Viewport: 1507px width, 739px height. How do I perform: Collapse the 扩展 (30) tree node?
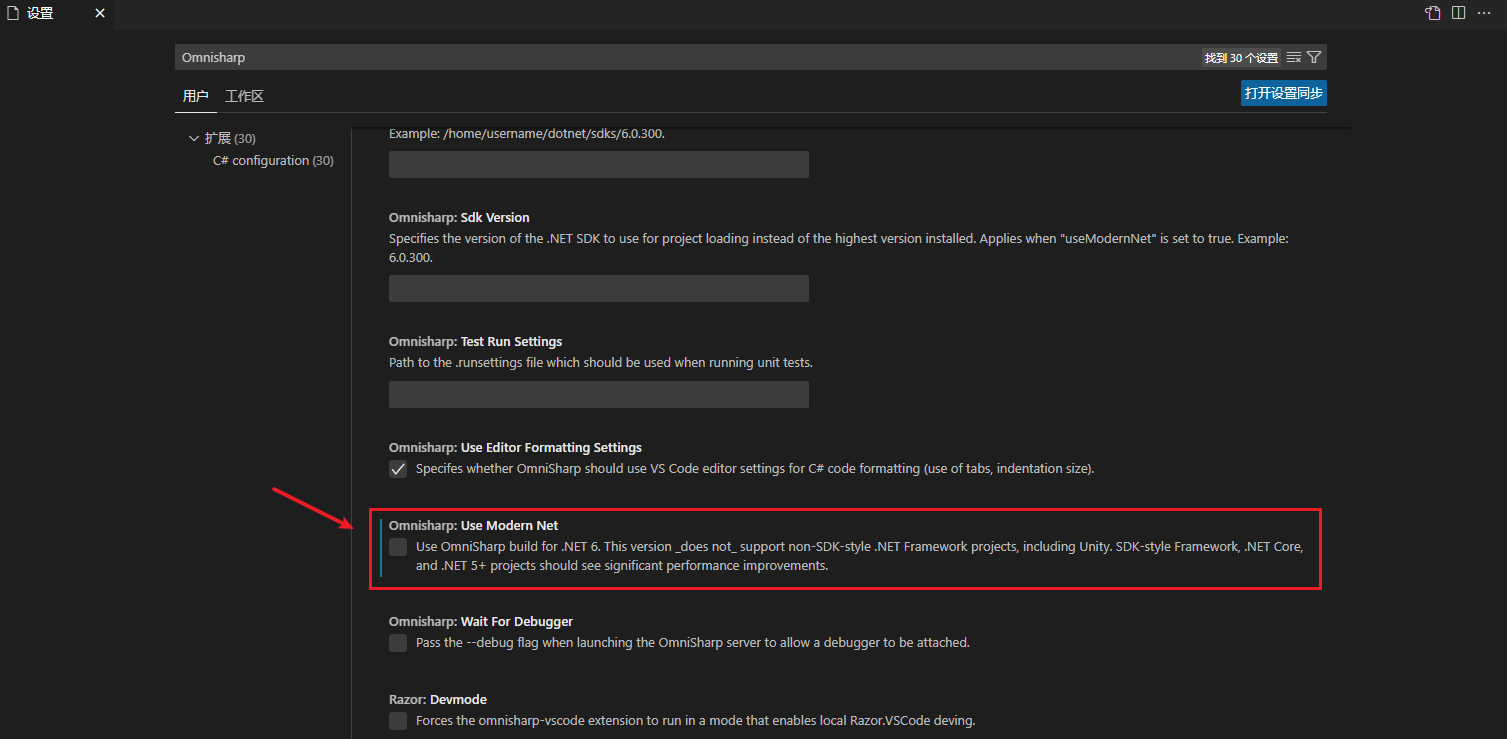click(194, 138)
